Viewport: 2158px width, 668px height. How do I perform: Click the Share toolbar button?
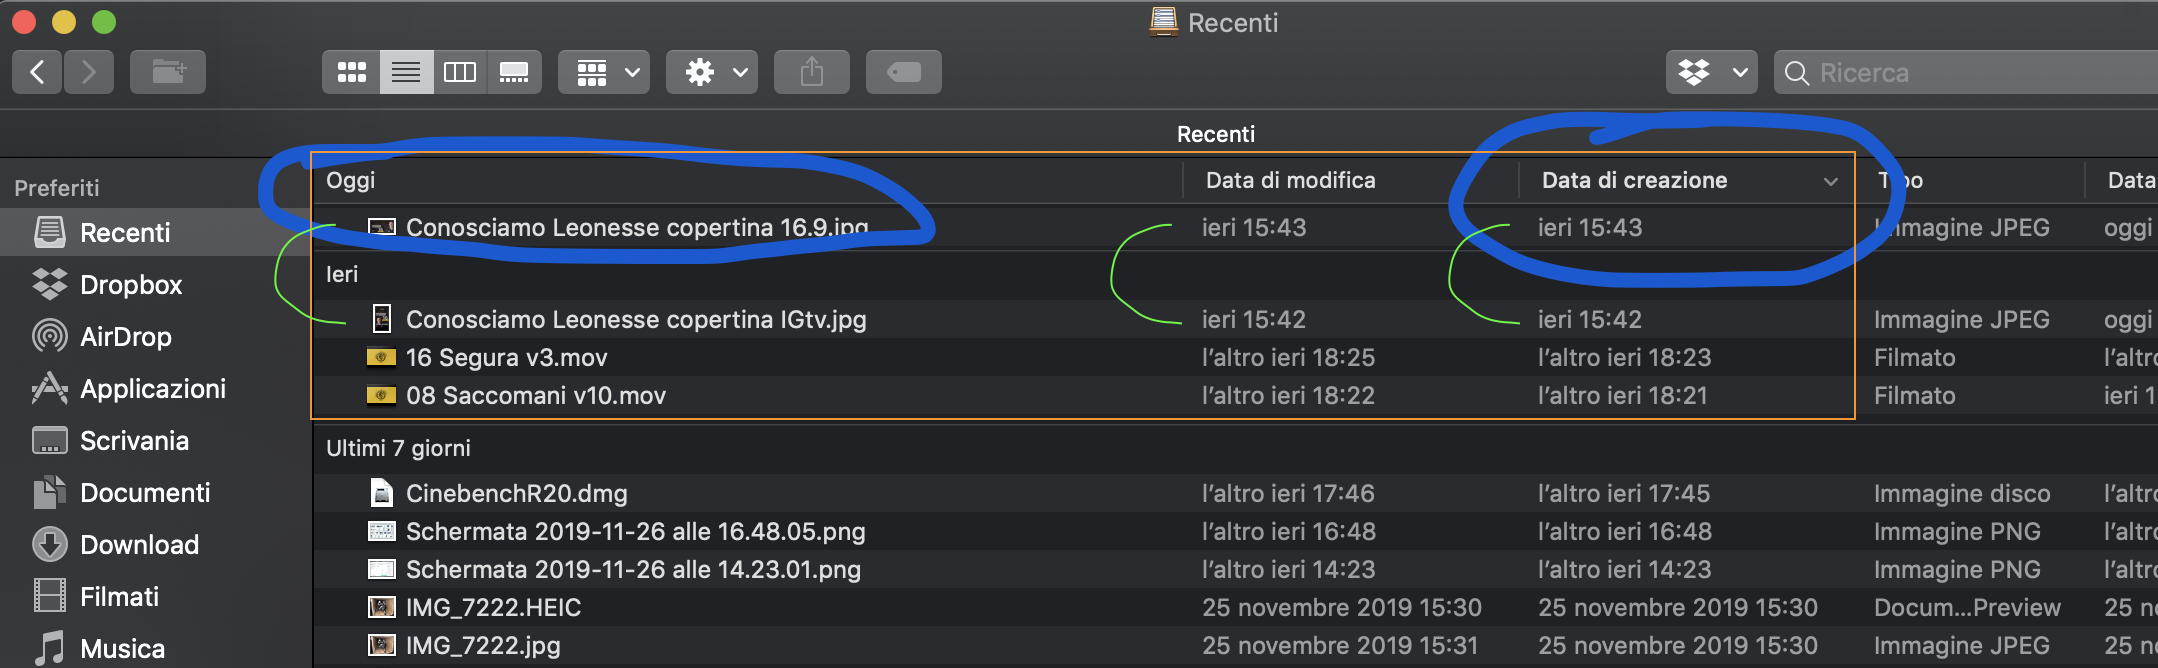click(811, 72)
